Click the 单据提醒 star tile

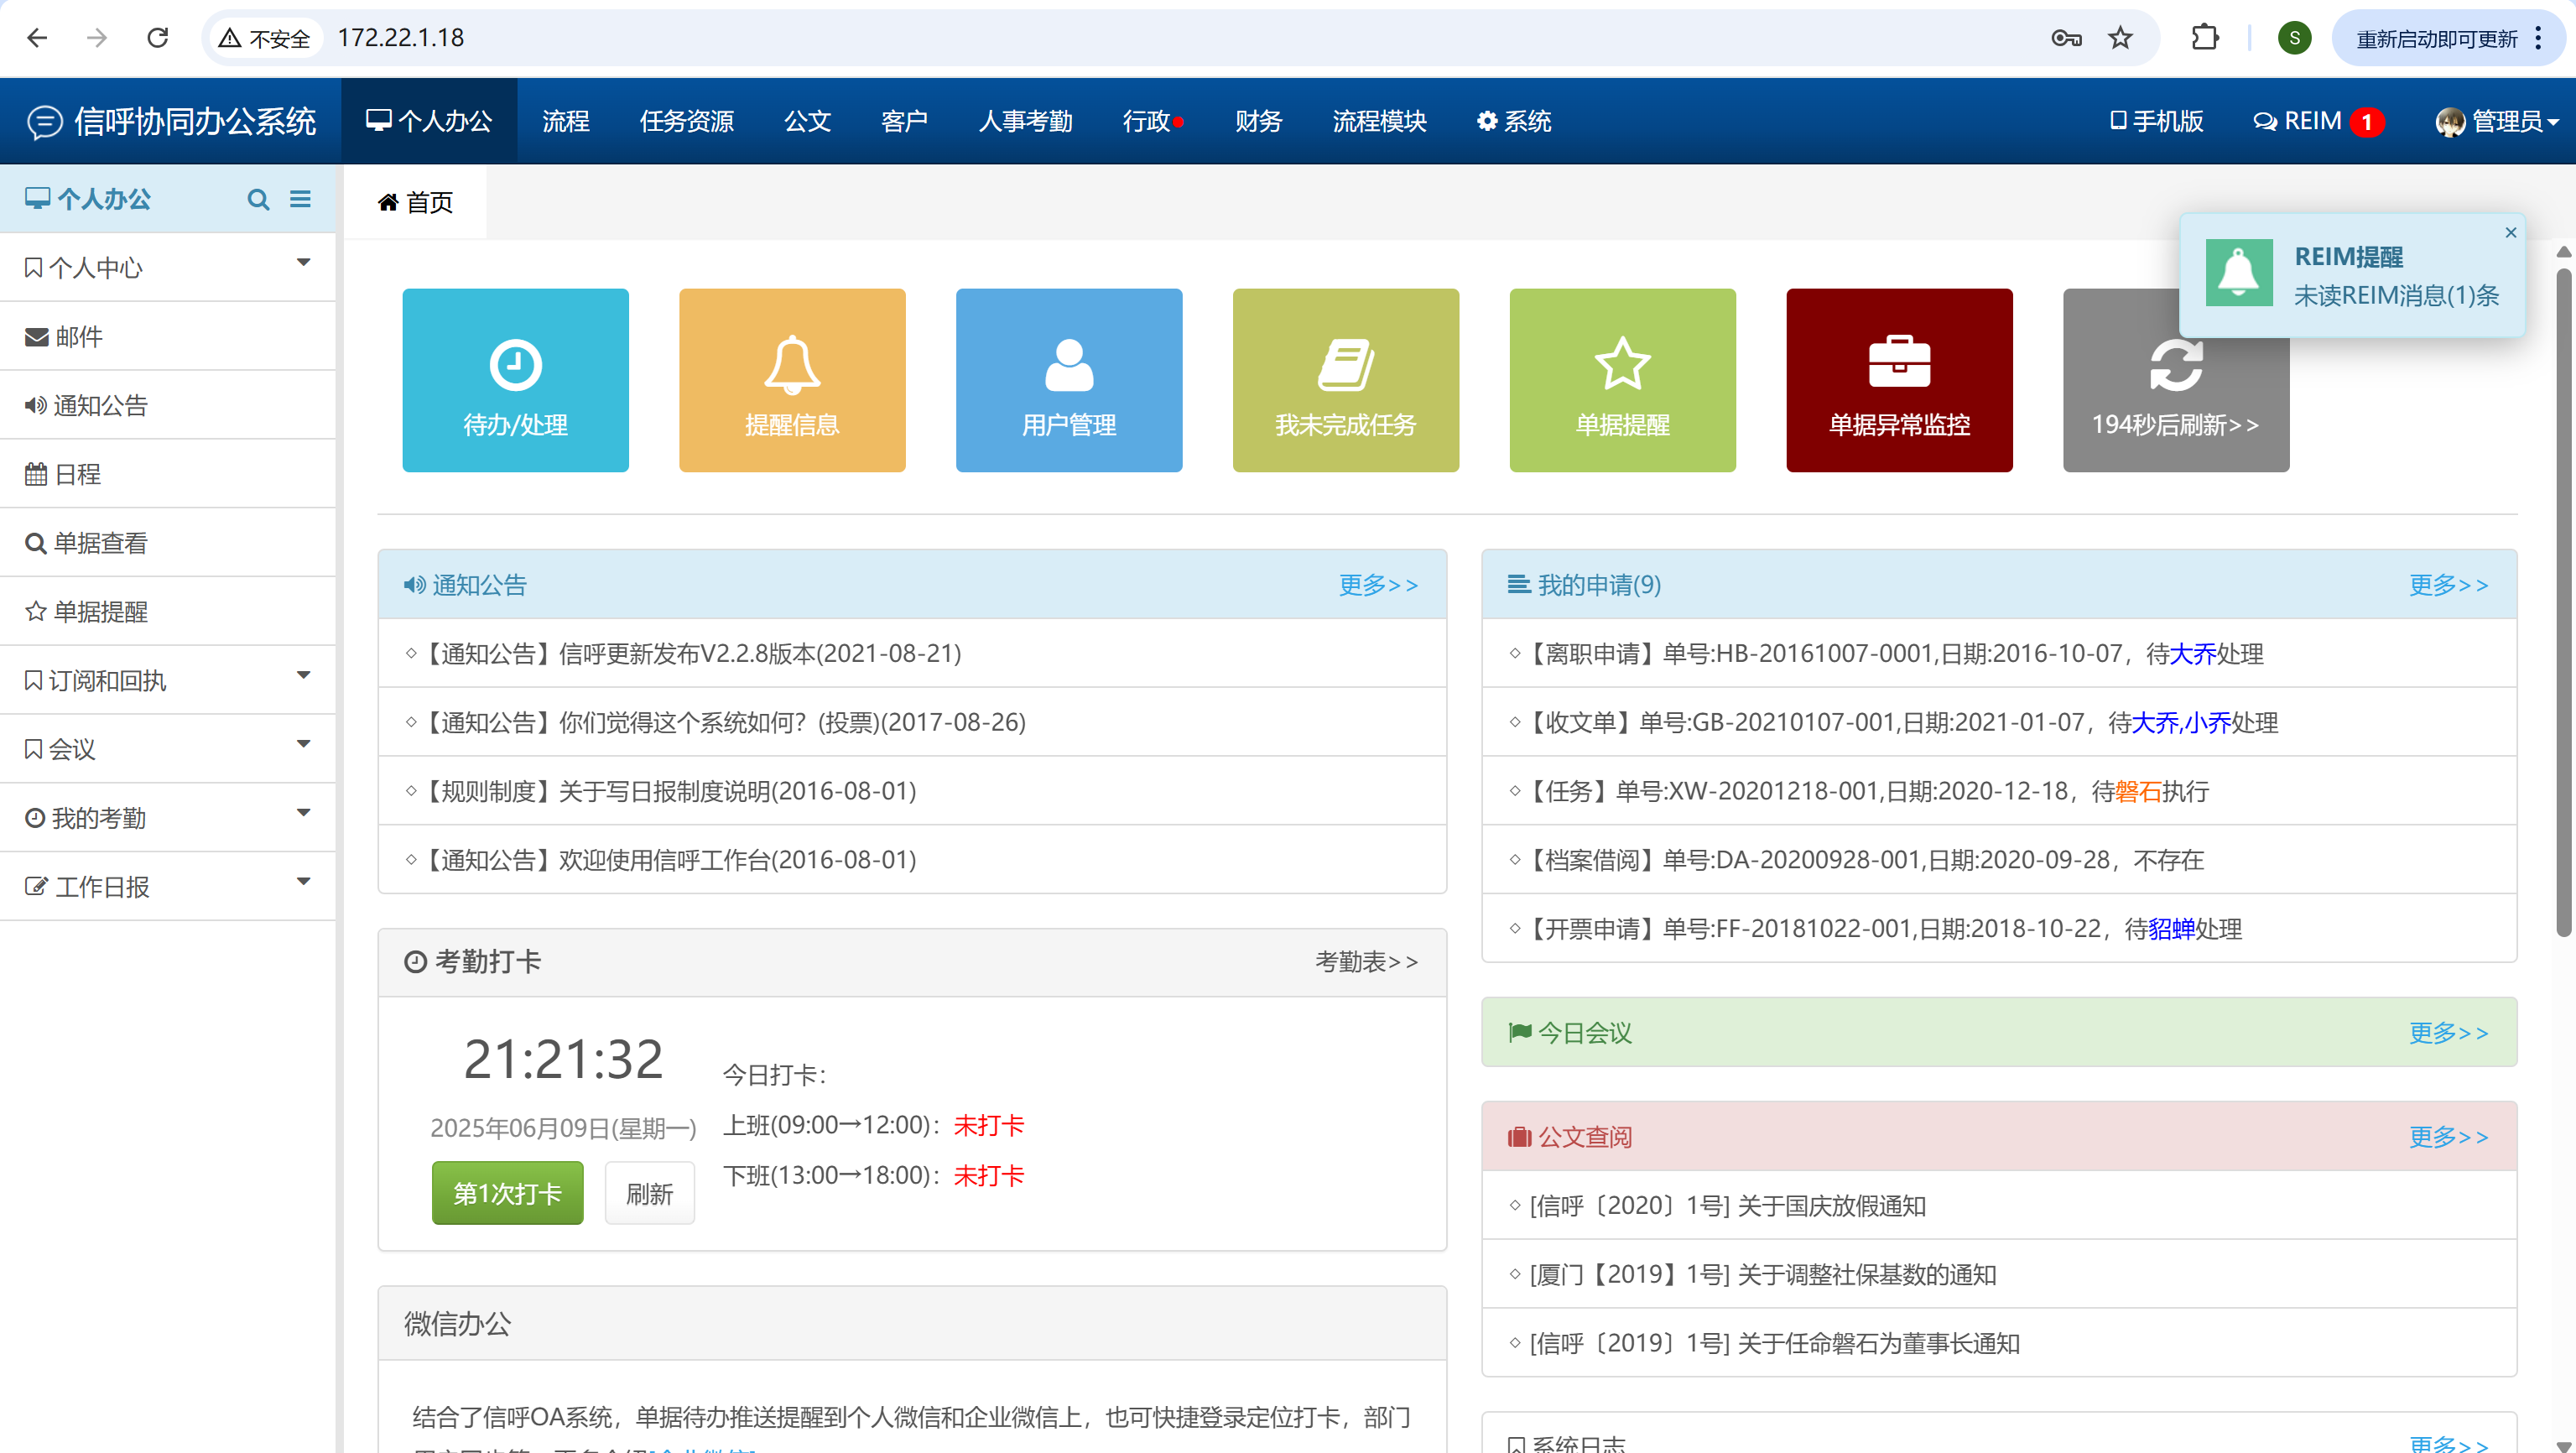coord(1621,380)
